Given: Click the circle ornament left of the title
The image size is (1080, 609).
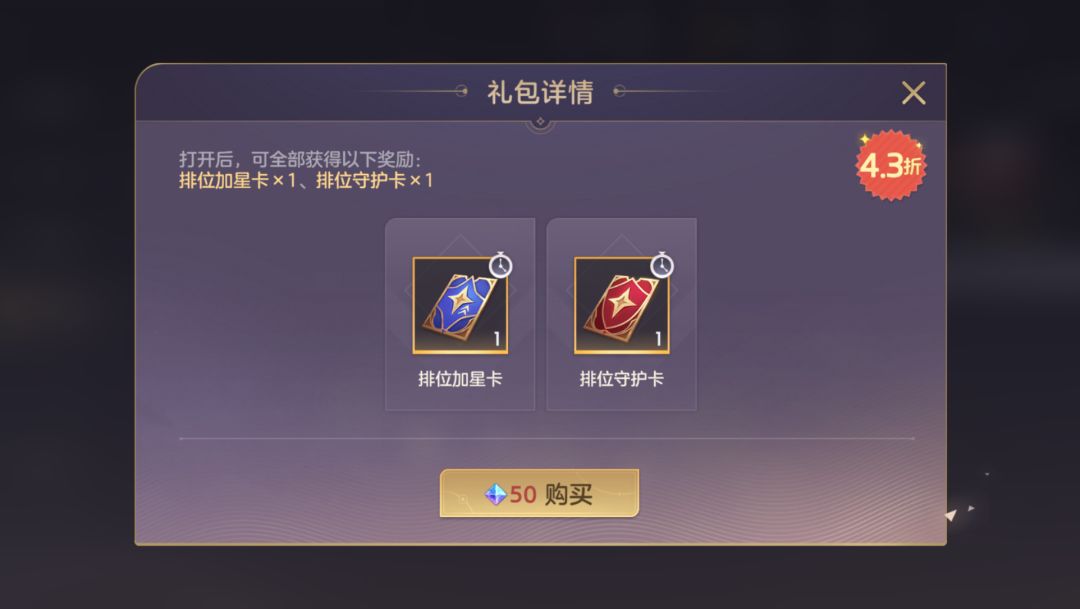Looking at the screenshot, I should click(461, 91).
